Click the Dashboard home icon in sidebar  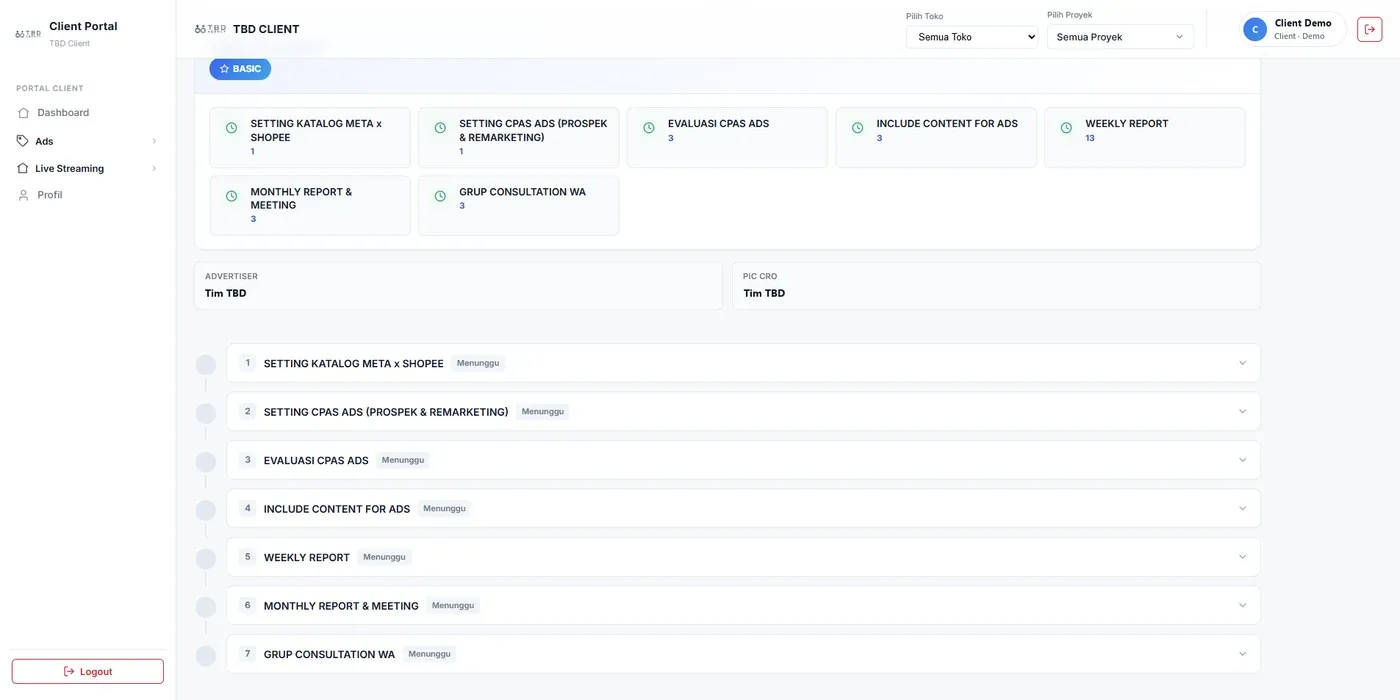(x=24, y=113)
